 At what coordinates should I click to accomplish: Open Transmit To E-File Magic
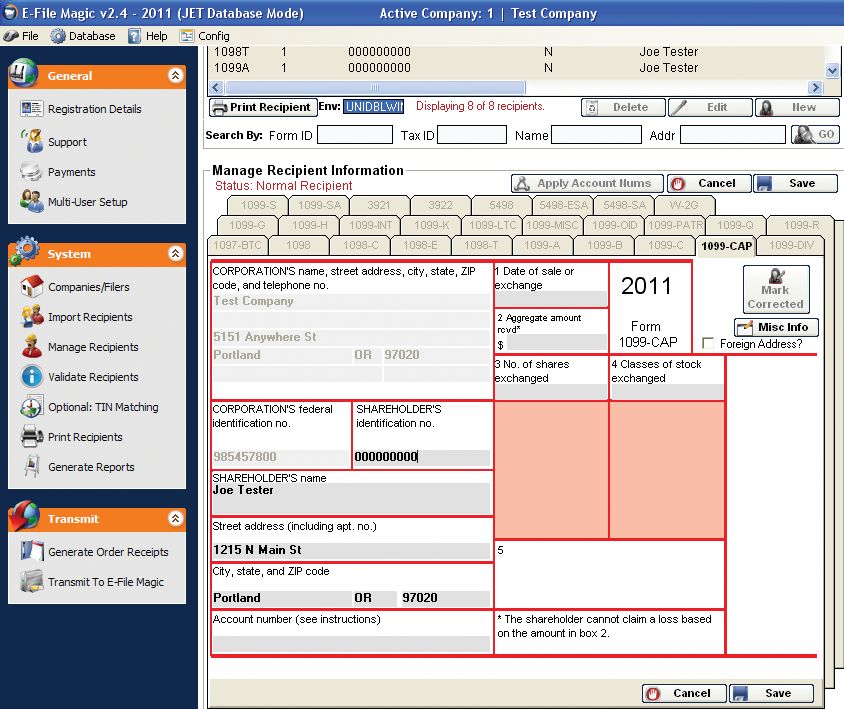[105, 582]
